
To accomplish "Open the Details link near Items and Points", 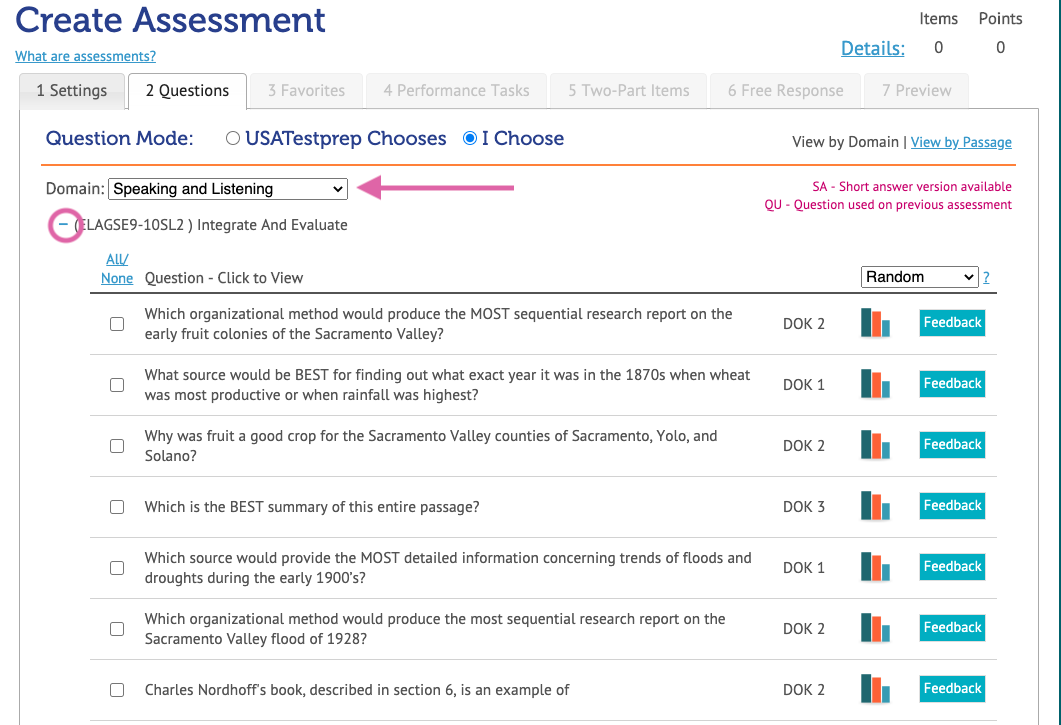I will pos(873,48).
